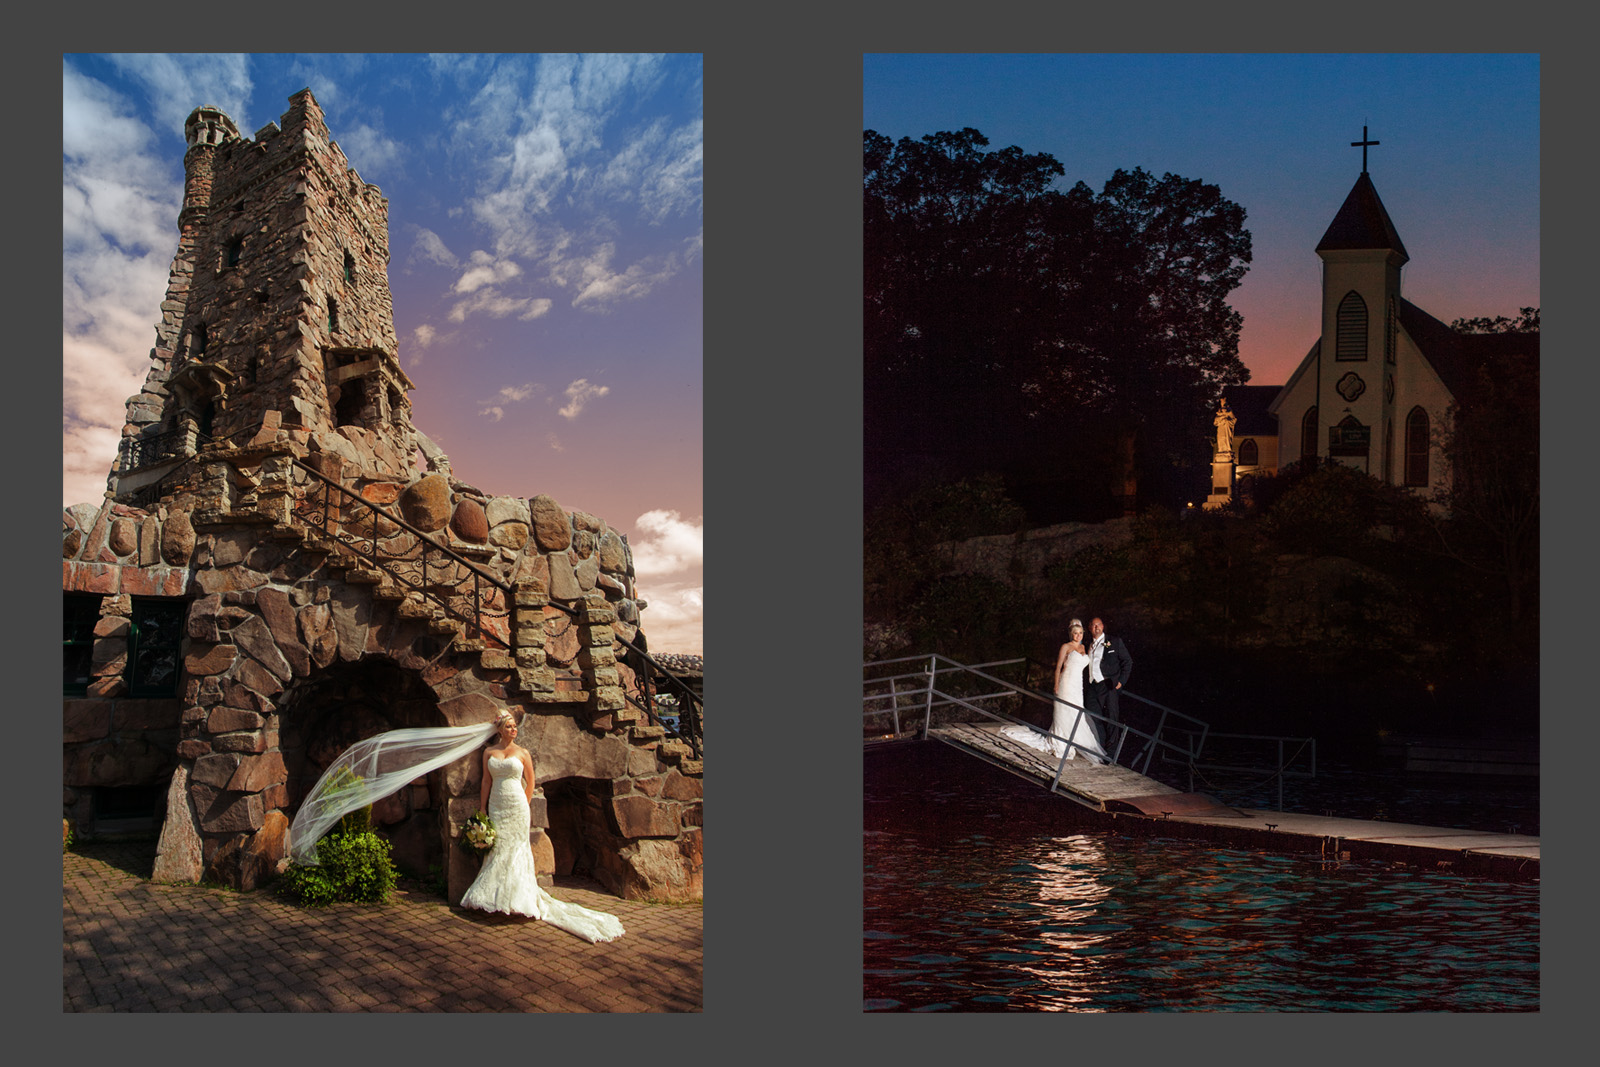
Task: Click the quatrefoil window on church front
Action: coord(1350,386)
